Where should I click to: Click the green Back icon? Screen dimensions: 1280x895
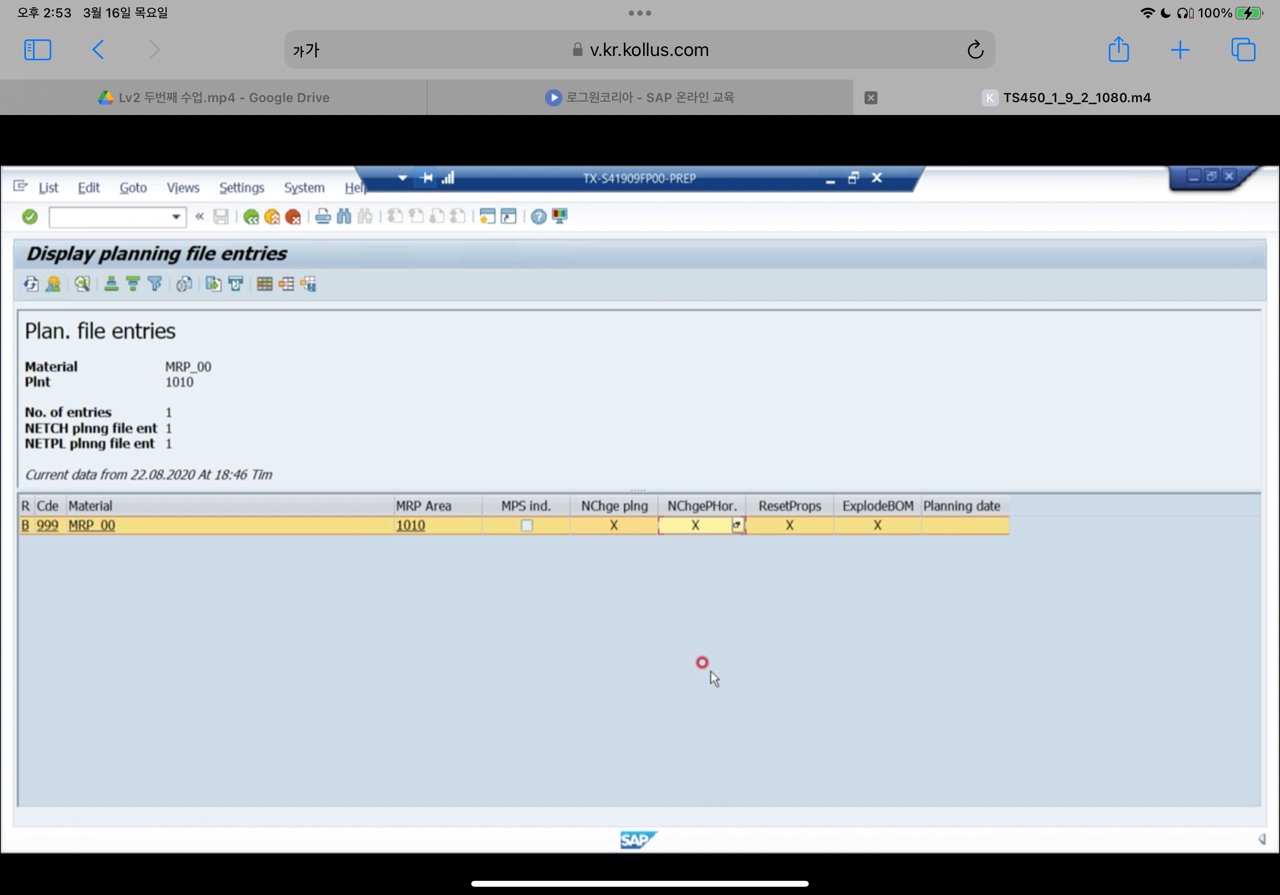tap(251, 217)
